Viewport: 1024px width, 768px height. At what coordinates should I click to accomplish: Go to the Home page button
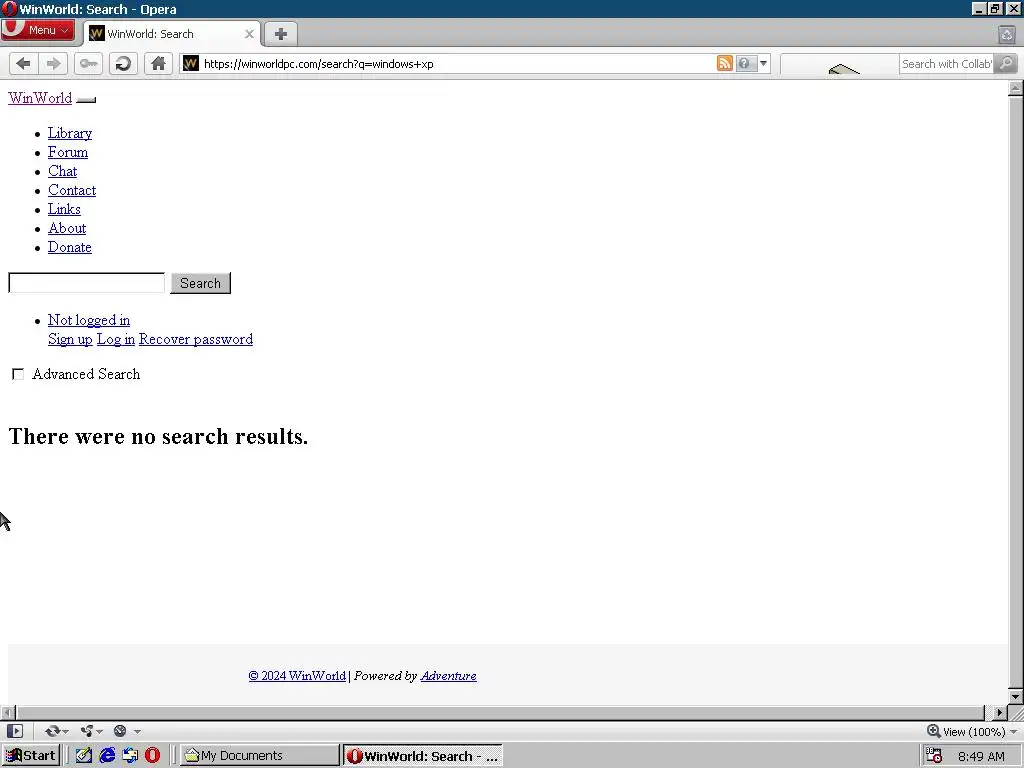pyautogui.click(x=158, y=63)
